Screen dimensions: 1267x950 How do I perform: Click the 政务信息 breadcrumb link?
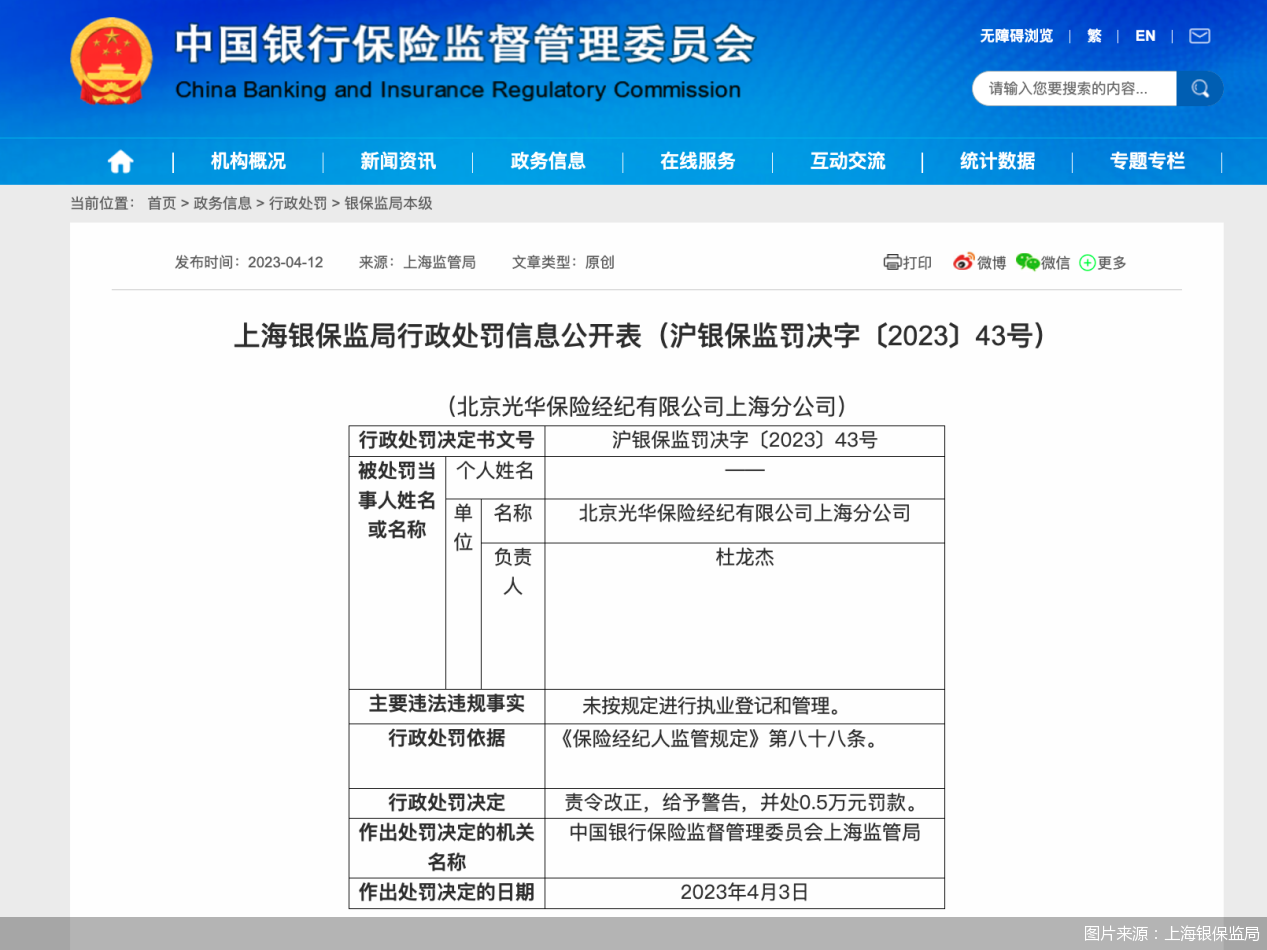point(223,203)
